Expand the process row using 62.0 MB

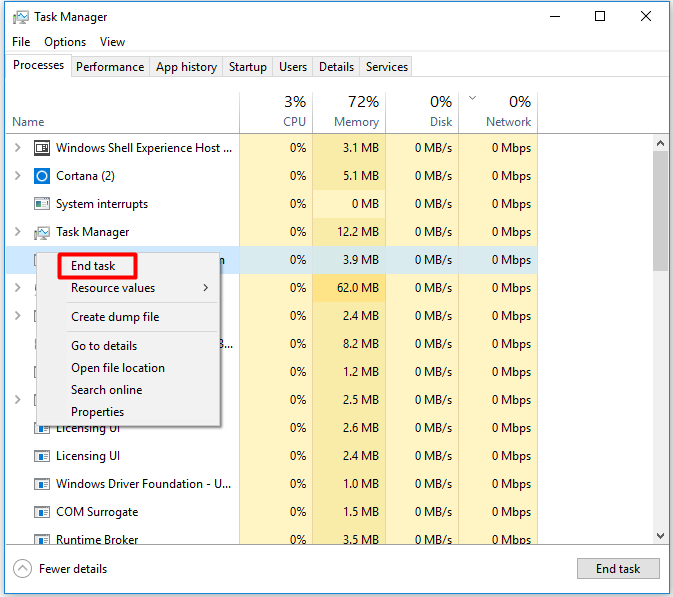[x=18, y=288]
